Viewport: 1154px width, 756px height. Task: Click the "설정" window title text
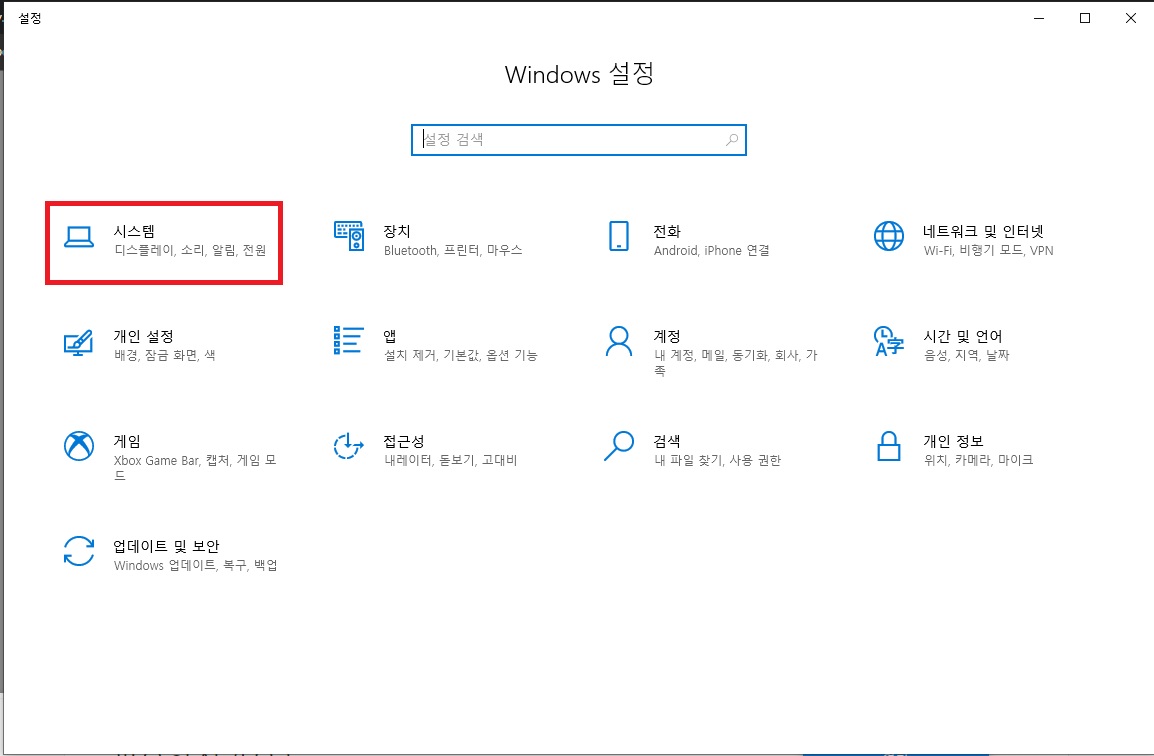(29, 18)
